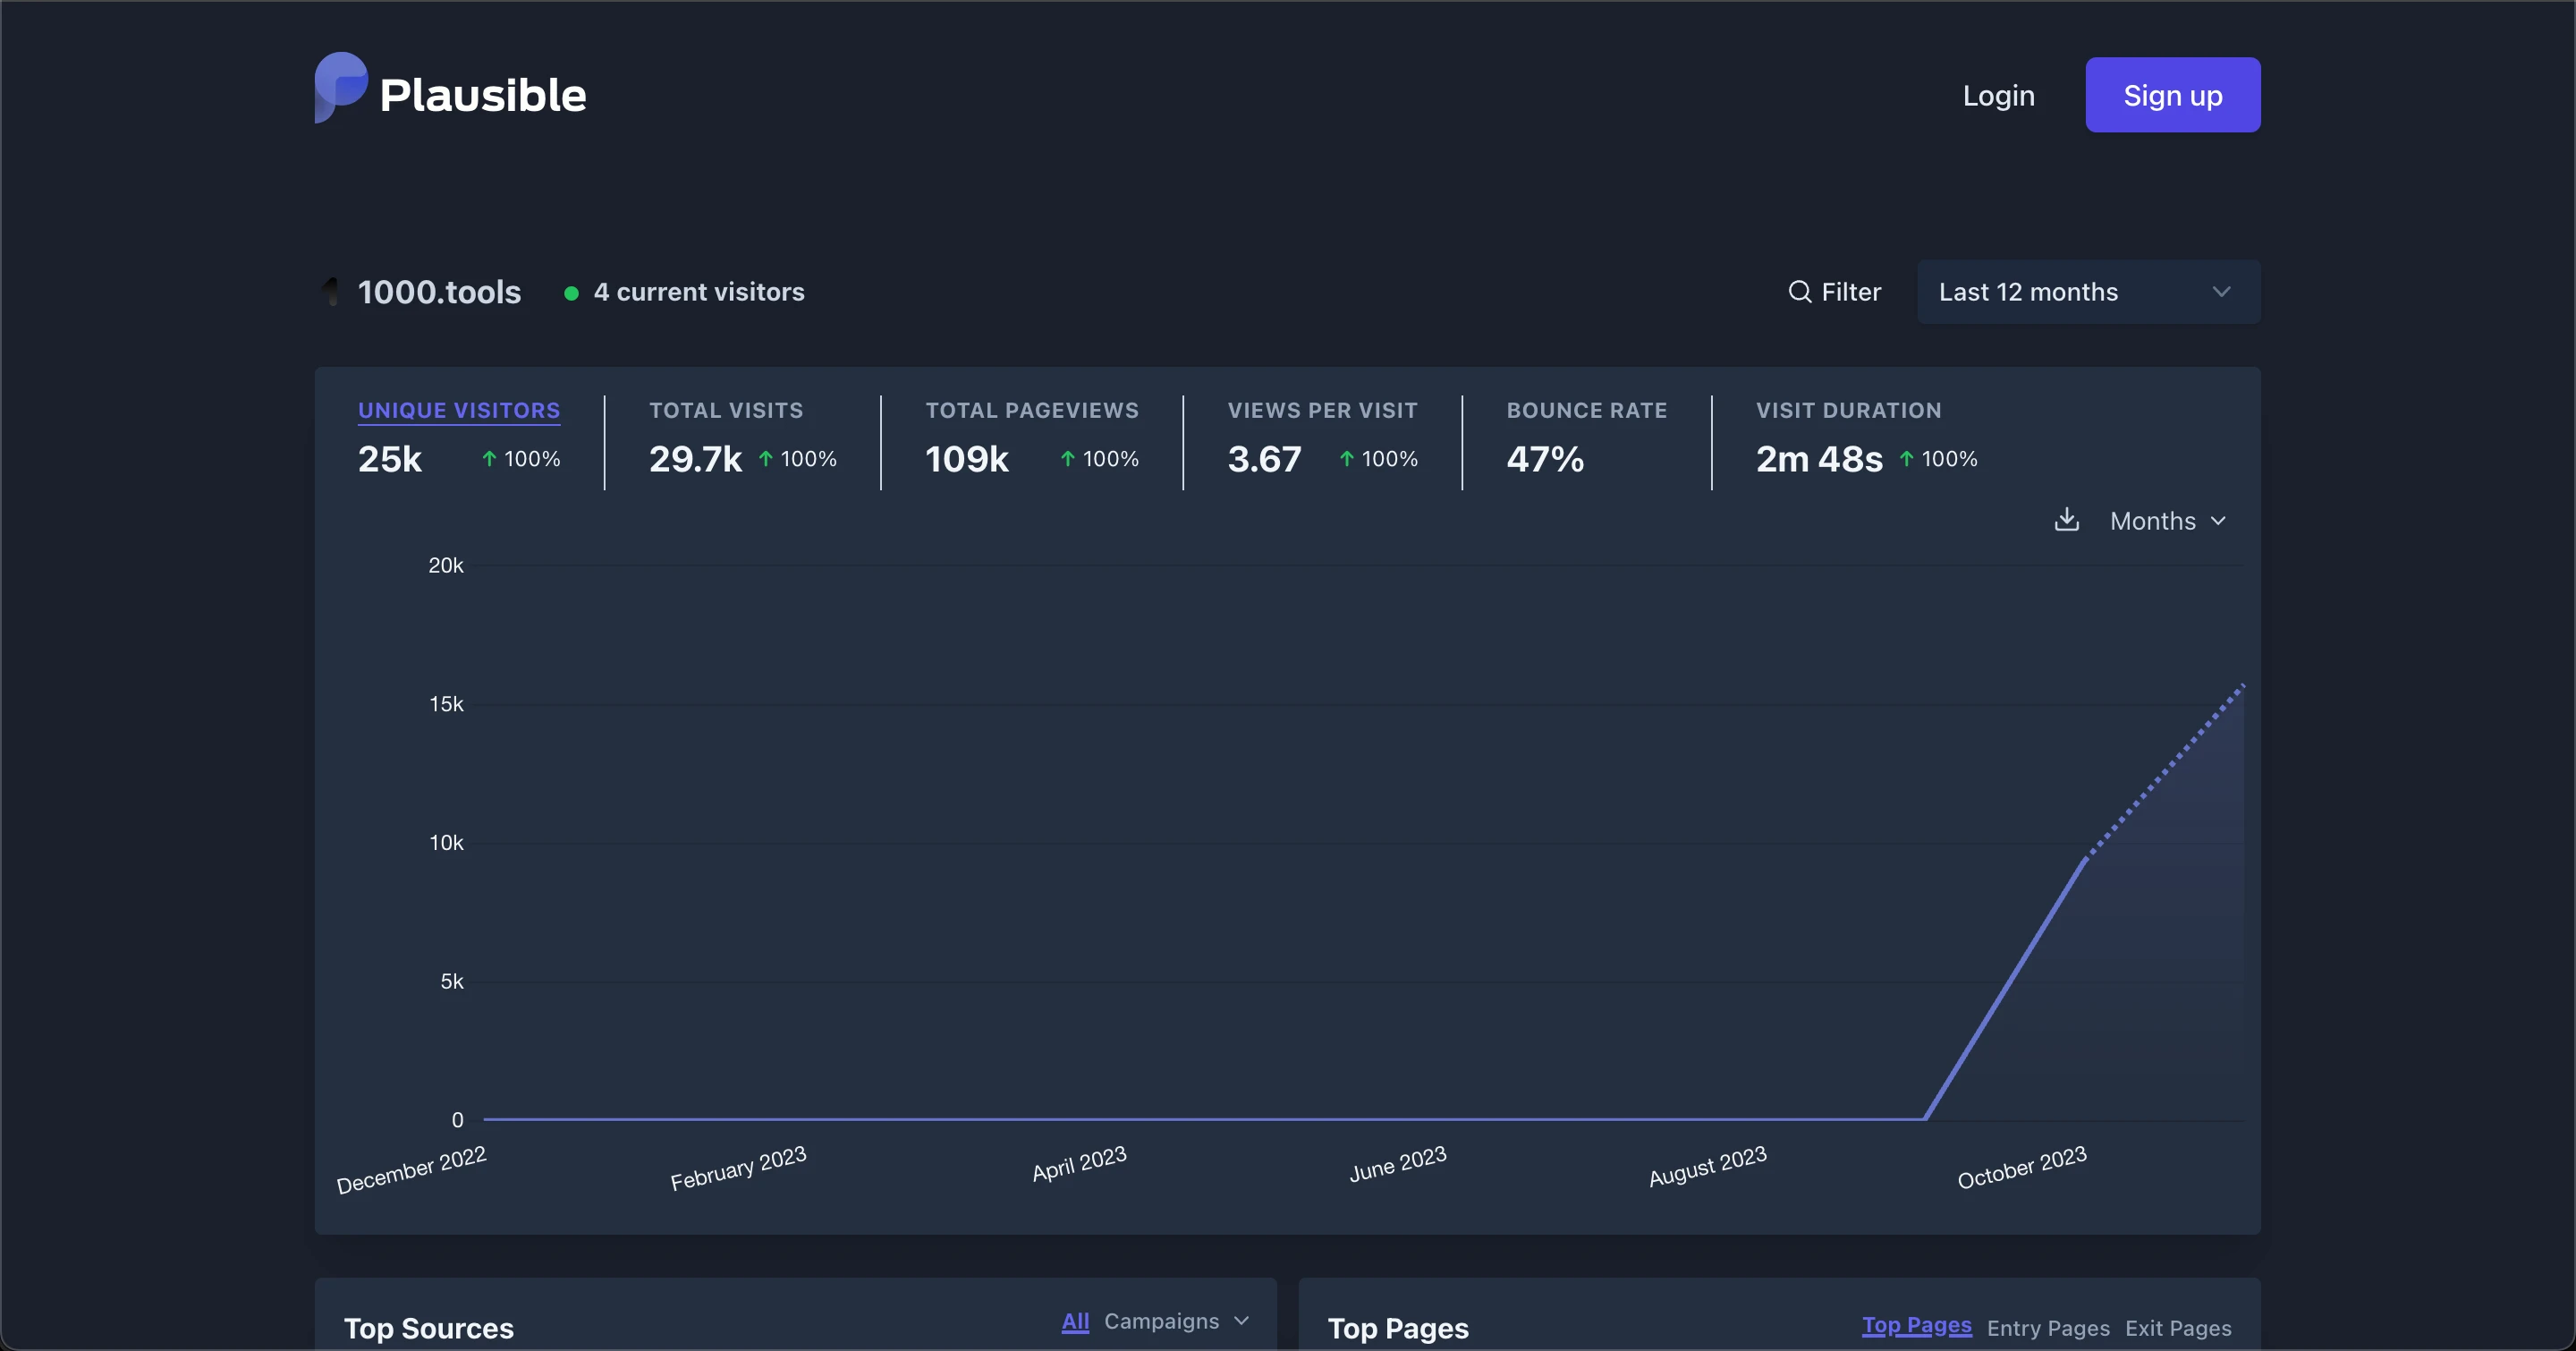This screenshot has height=1351, width=2576.
Task: Click the Plausible logo icon
Action: coord(341,88)
